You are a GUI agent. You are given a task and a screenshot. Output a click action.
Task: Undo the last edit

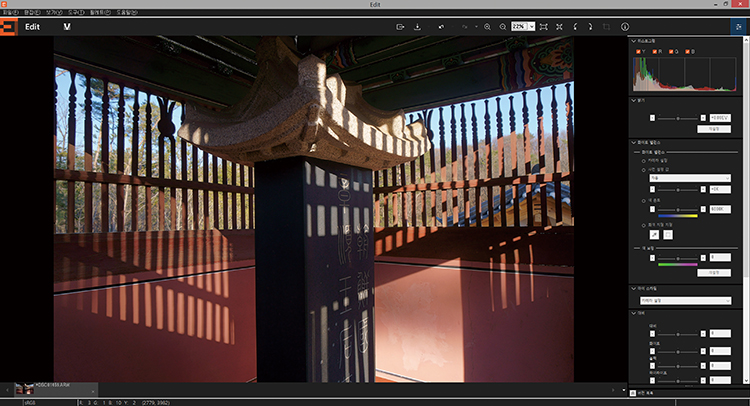click(x=441, y=27)
